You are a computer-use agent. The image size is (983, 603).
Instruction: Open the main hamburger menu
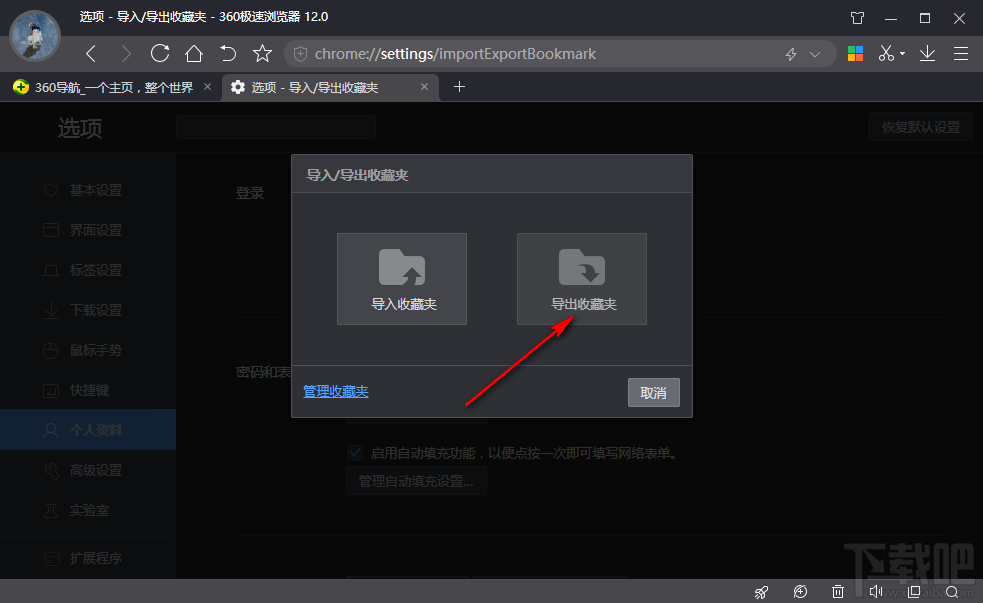pos(961,54)
